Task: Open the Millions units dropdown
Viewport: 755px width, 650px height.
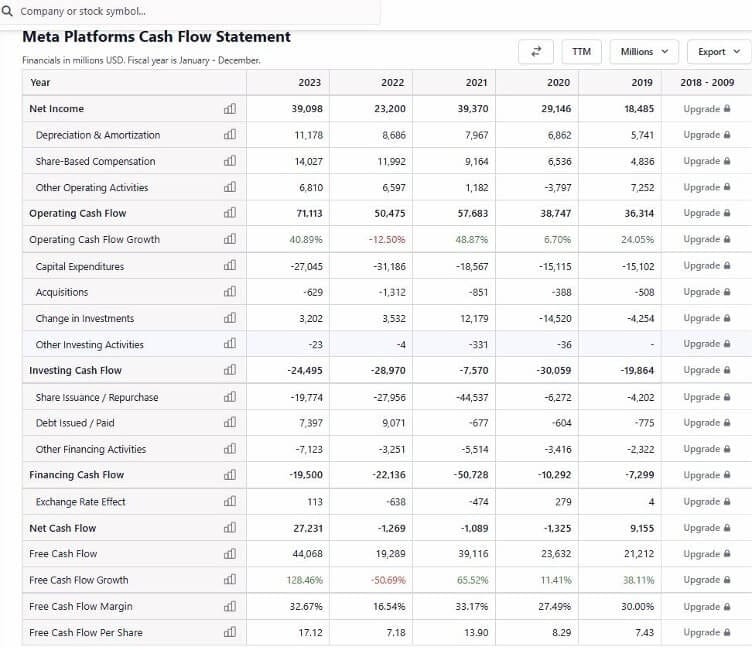Action: (643, 51)
